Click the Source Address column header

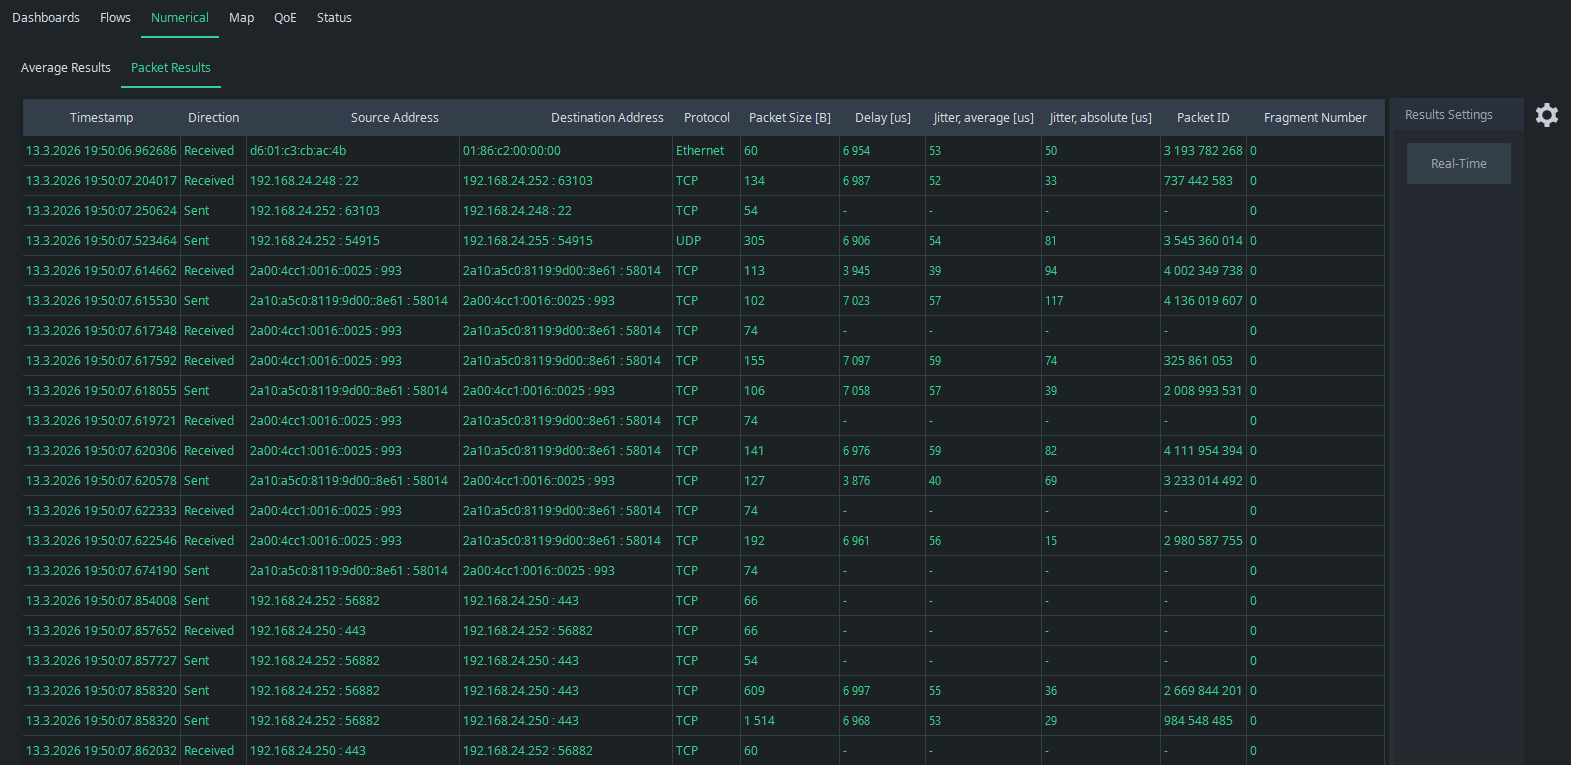tap(394, 118)
